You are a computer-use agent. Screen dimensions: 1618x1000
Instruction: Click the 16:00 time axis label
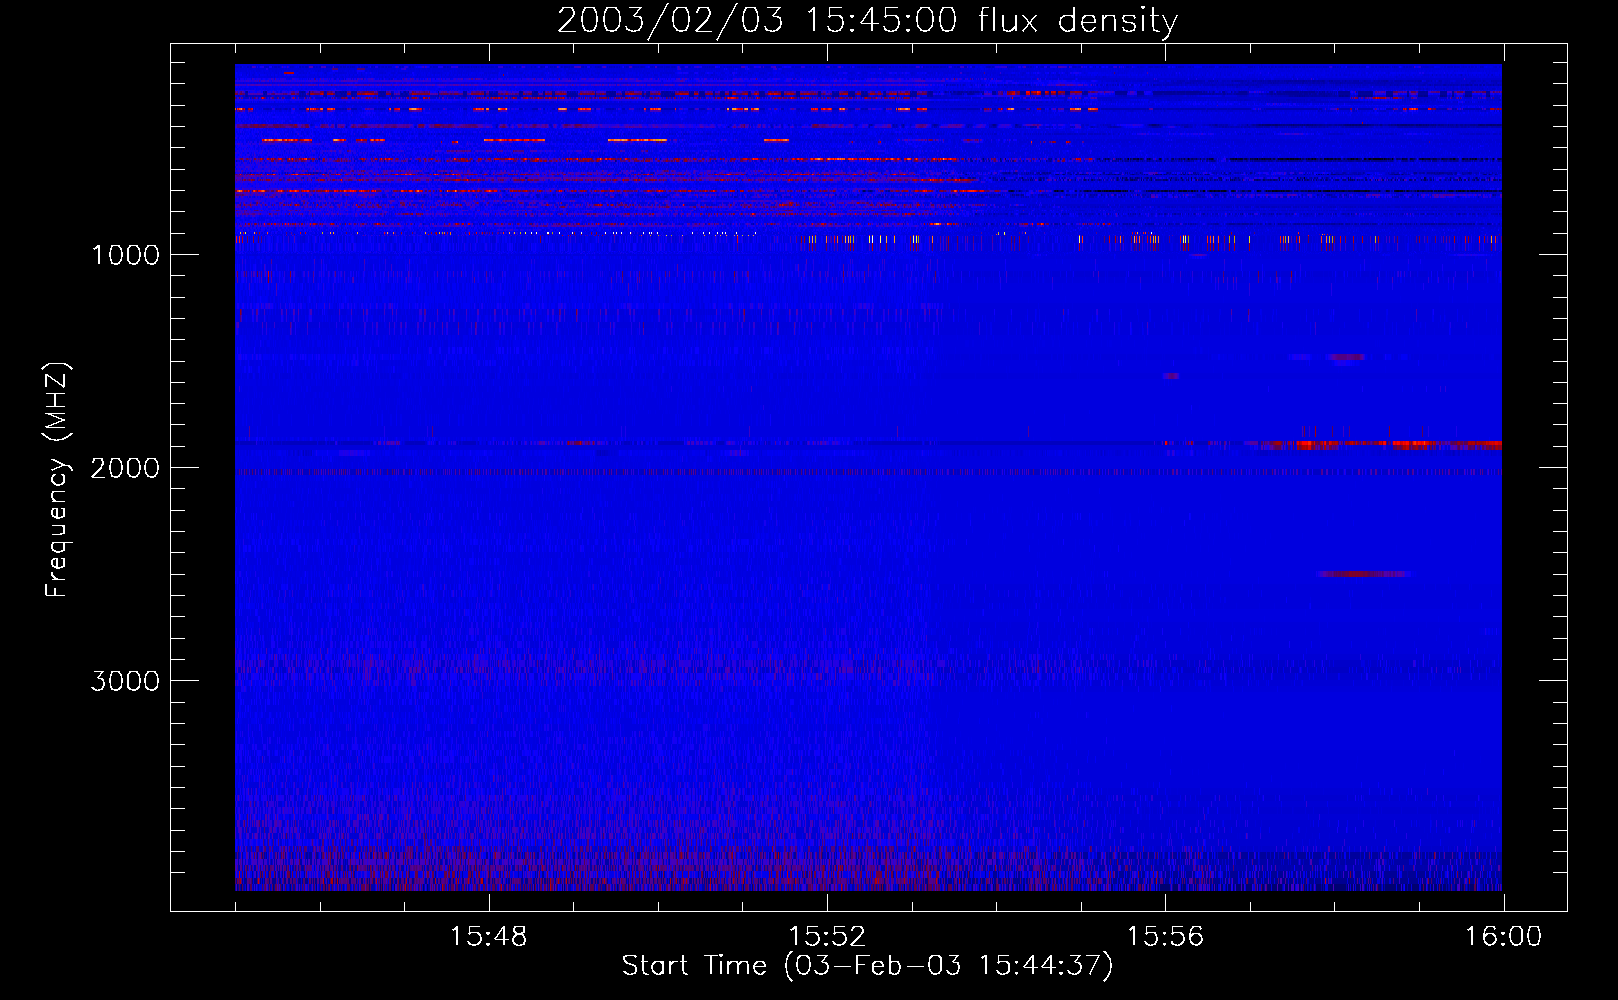point(1503,937)
